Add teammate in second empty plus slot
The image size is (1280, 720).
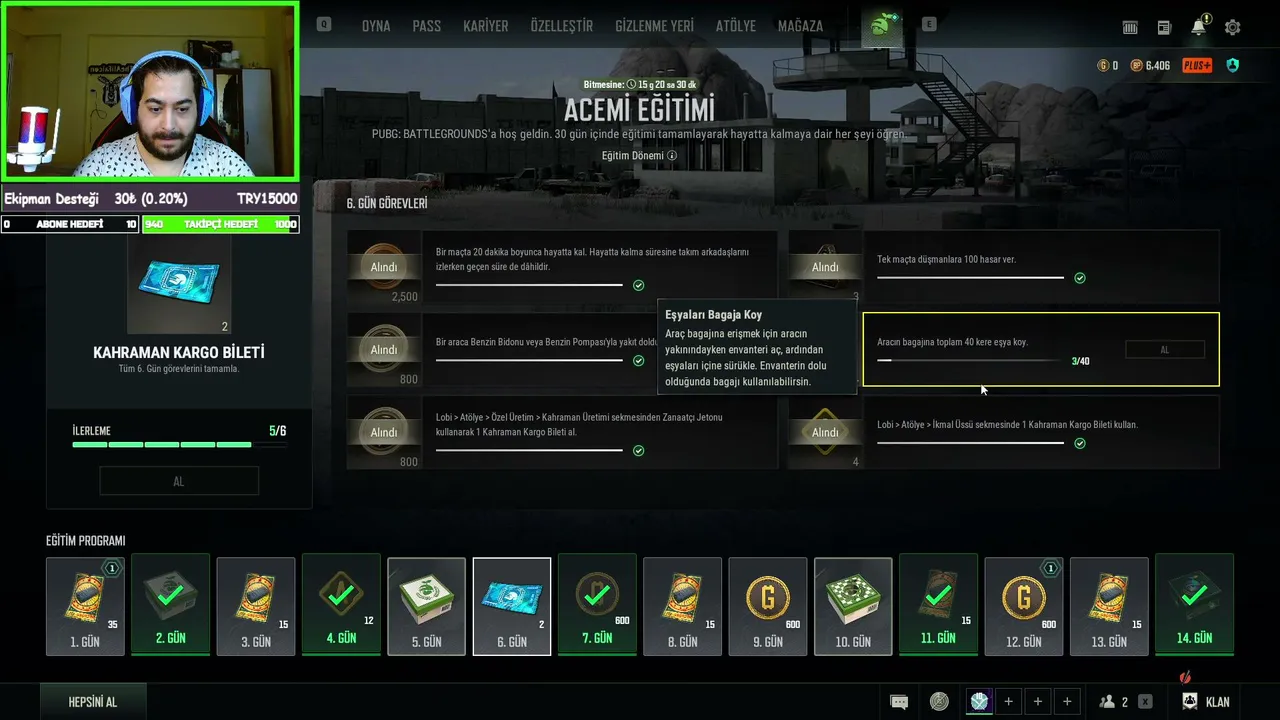1038,702
